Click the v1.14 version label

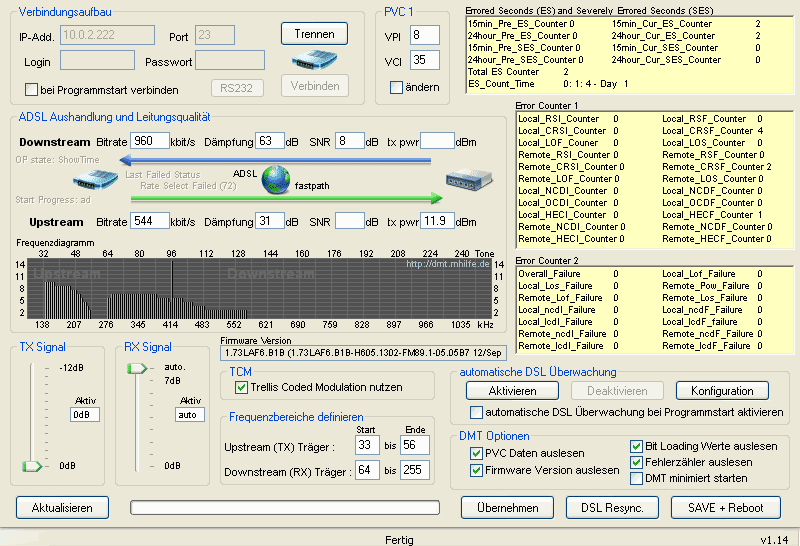pos(774,540)
